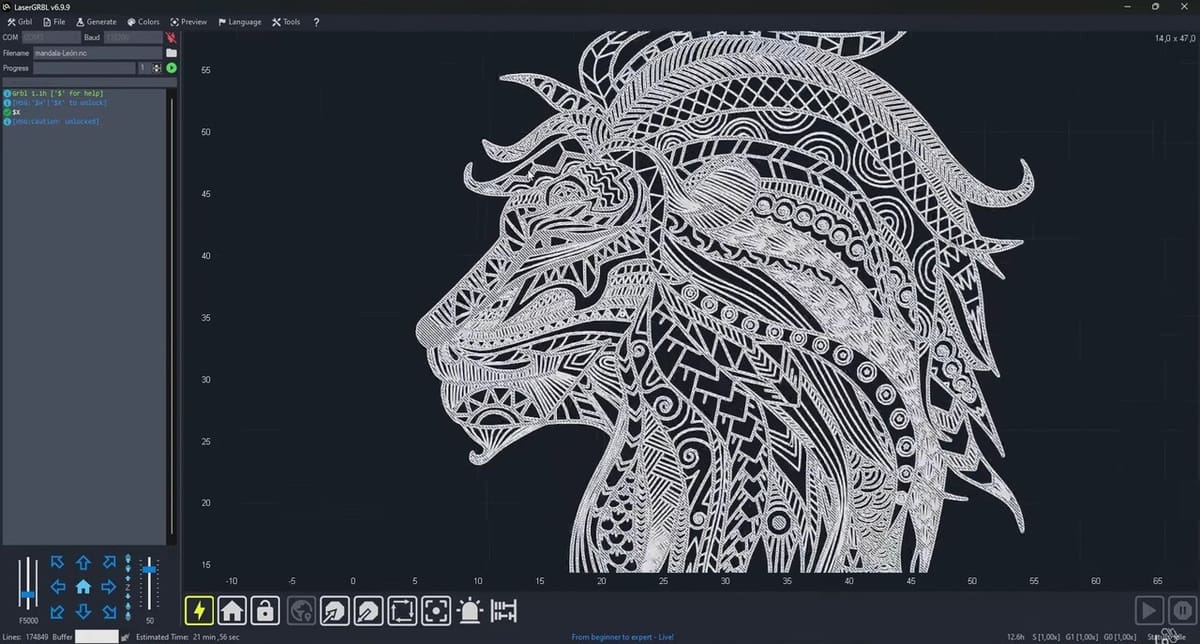This screenshot has height=644, width=1200.
Task: Open the Generate menu
Action: (x=96, y=22)
